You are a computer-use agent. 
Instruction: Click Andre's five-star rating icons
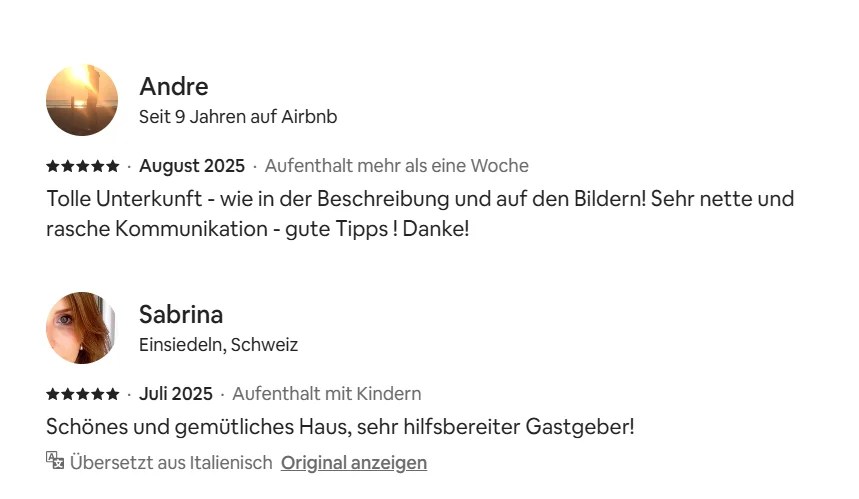coord(82,166)
